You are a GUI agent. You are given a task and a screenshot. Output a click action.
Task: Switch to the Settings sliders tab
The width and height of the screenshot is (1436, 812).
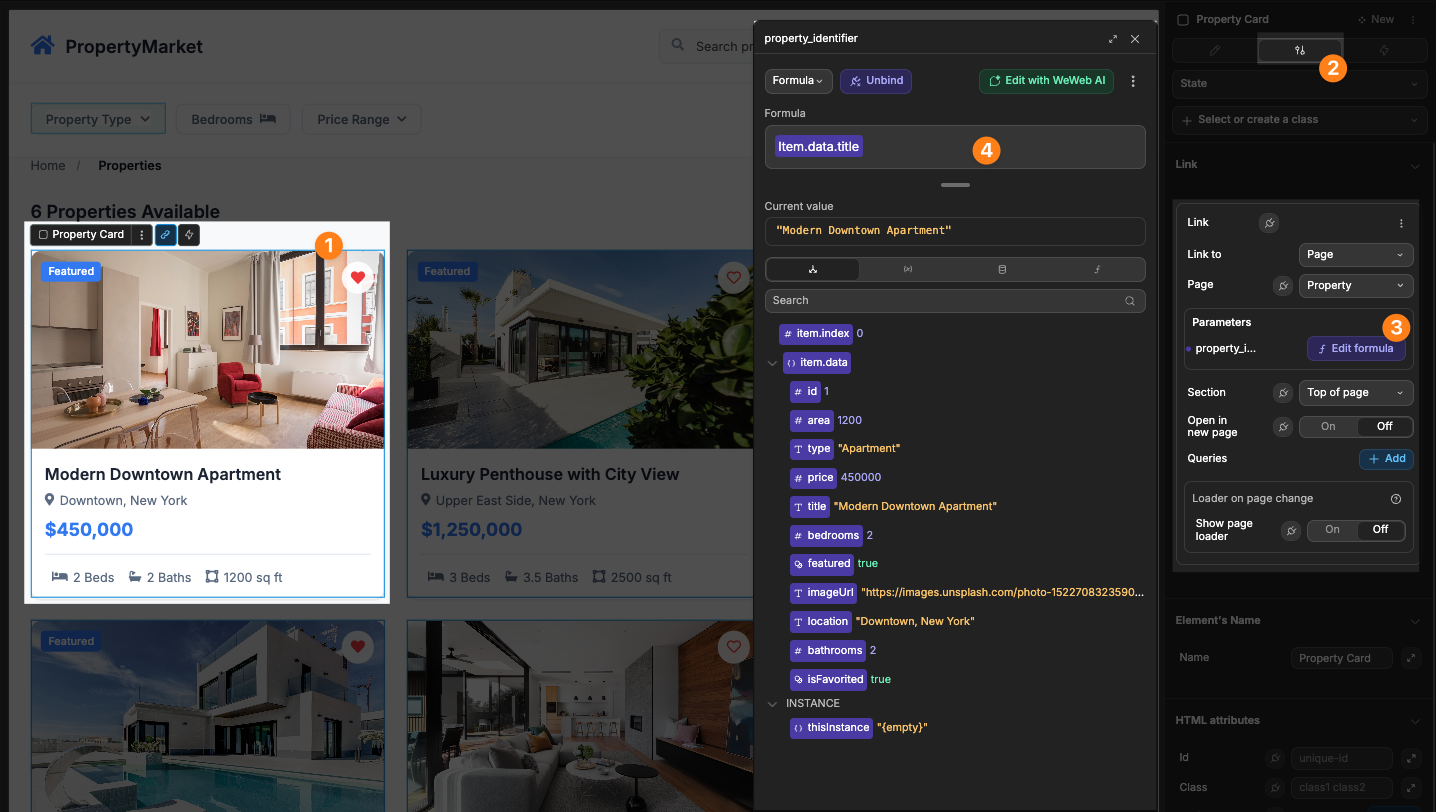click(x=1300, y=50)
